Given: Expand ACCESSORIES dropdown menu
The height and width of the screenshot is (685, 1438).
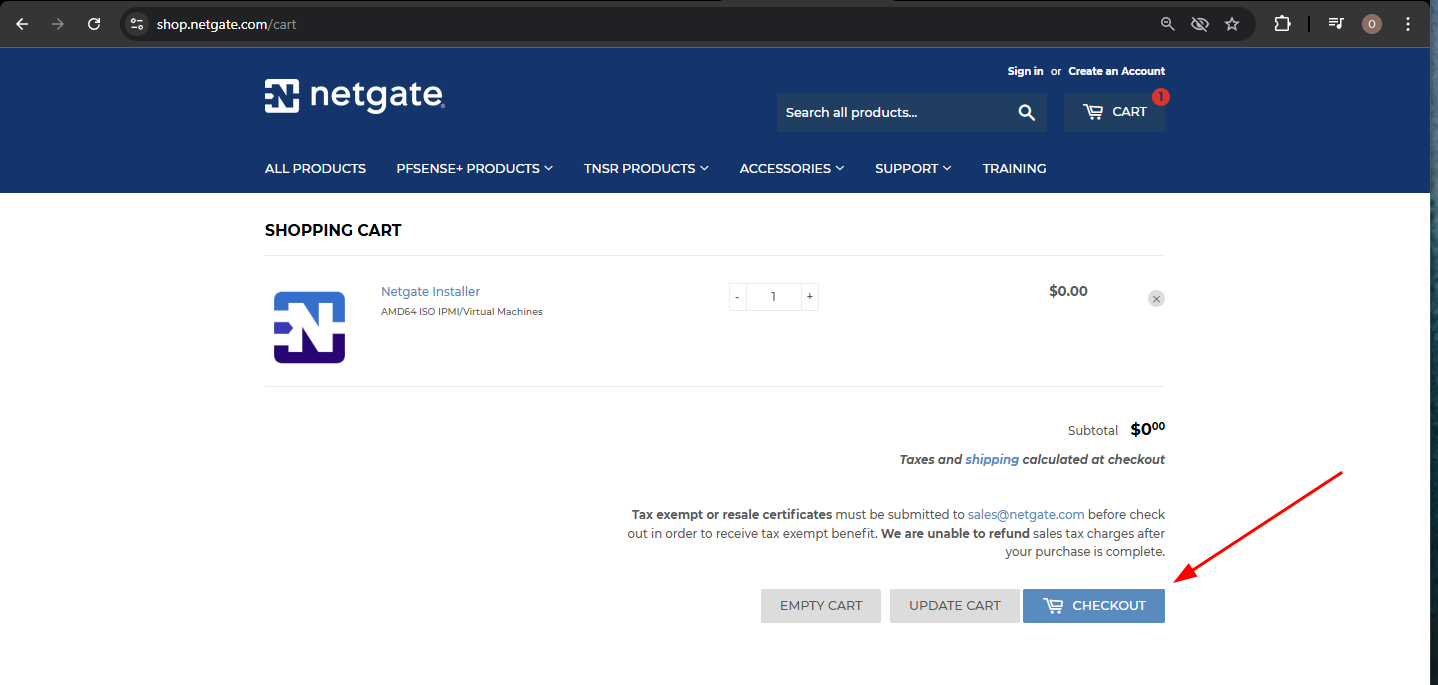Looking at the screenshot, I should [792, 168].
